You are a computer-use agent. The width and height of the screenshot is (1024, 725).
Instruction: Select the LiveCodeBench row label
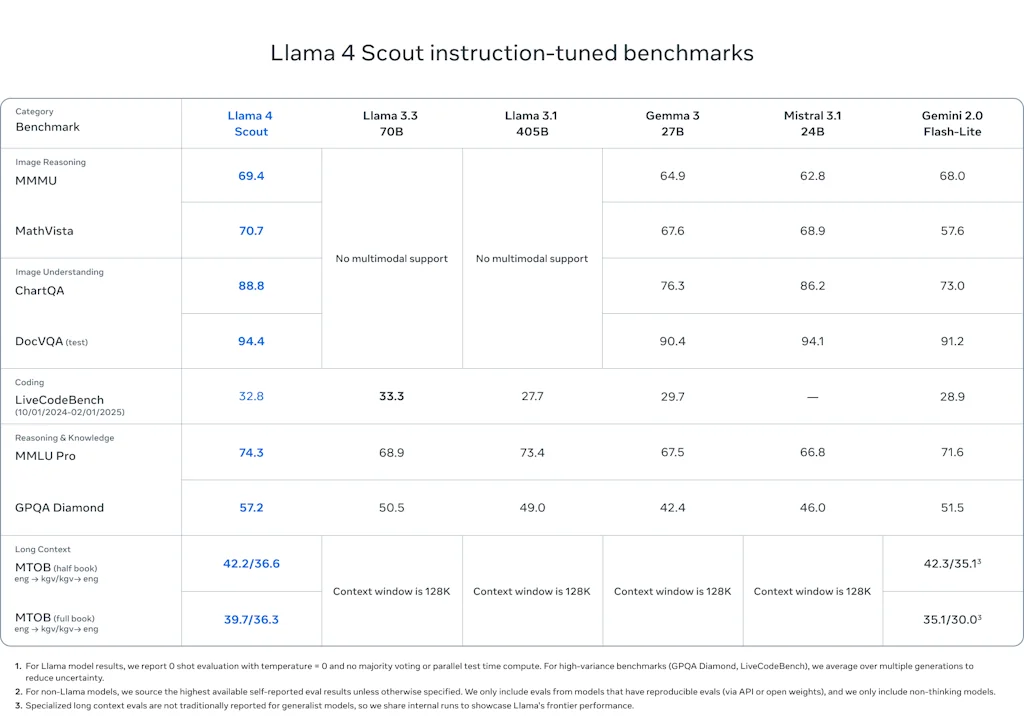pyautogui.click(x=59, y=400)
